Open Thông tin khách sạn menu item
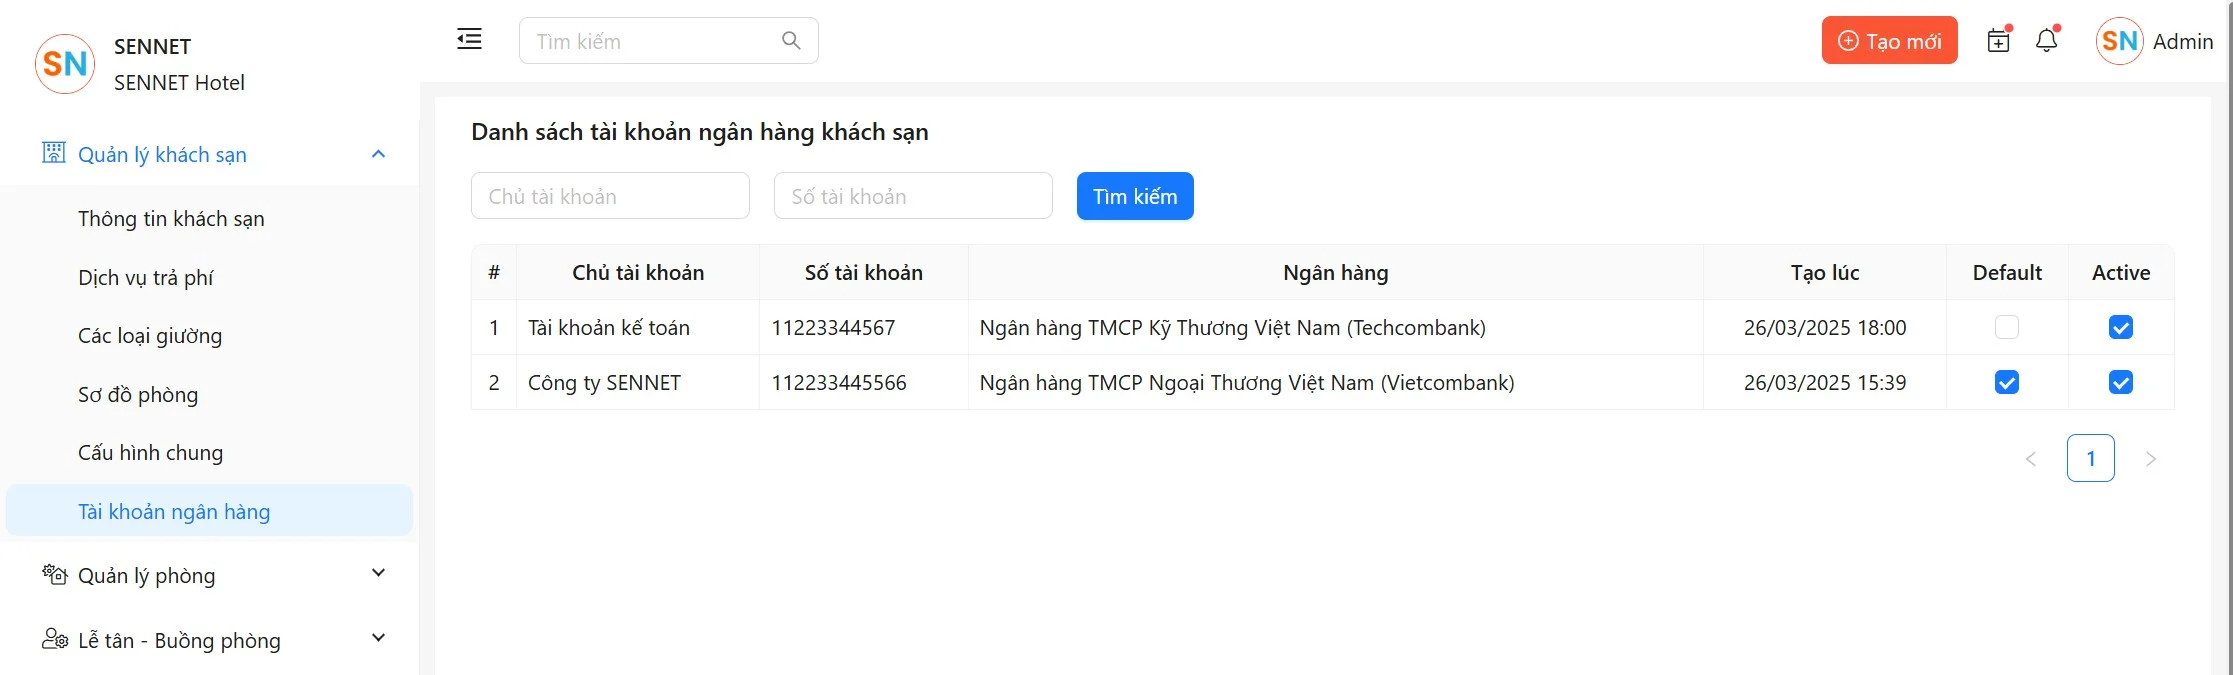2233x675 pixels. coord(171,219)
